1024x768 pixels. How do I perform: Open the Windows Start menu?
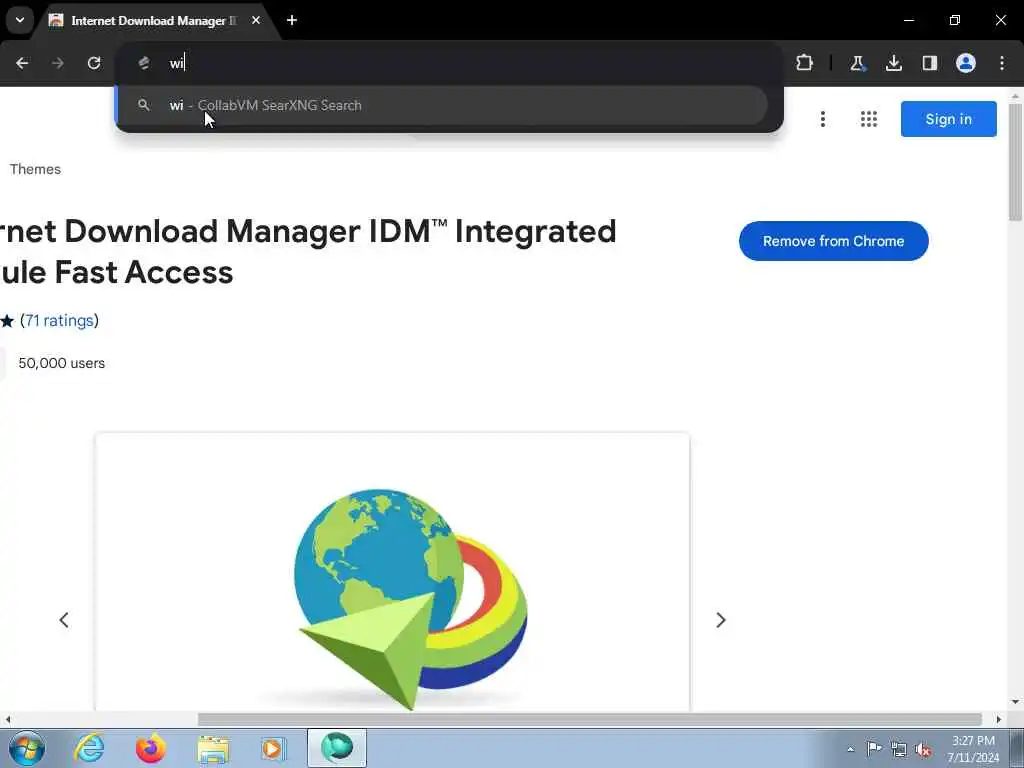pos(27,748)
